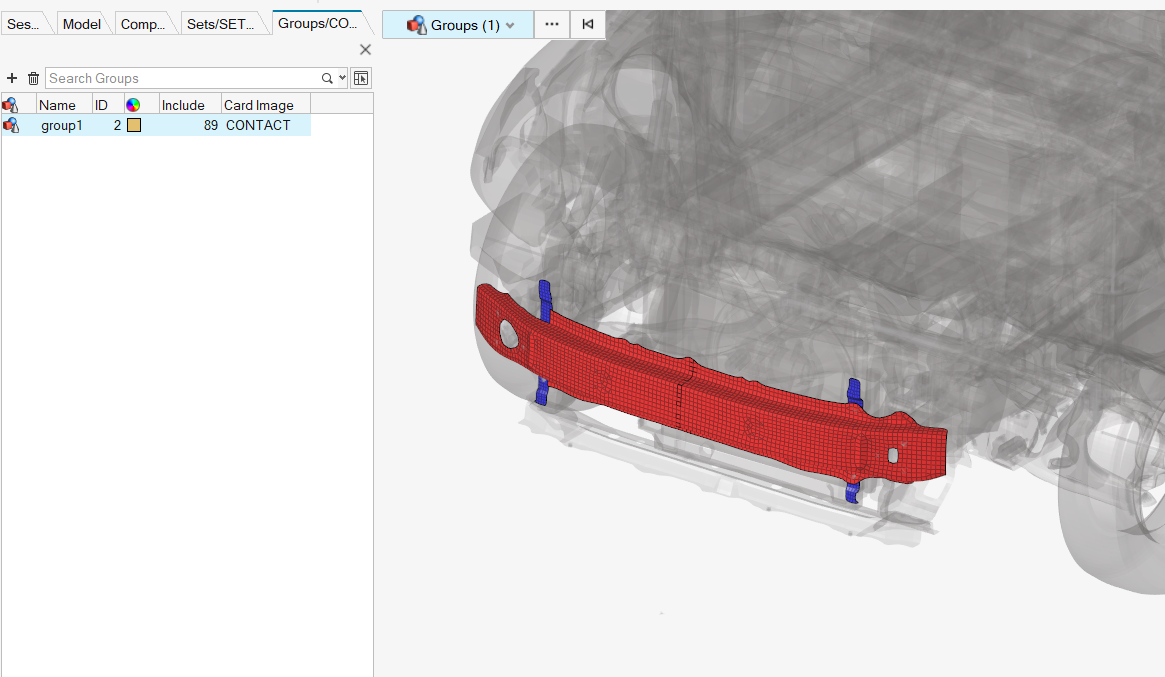Click the entity icon column header
1165x677 pixels.
pyautogui.click(x=11, y=105)
